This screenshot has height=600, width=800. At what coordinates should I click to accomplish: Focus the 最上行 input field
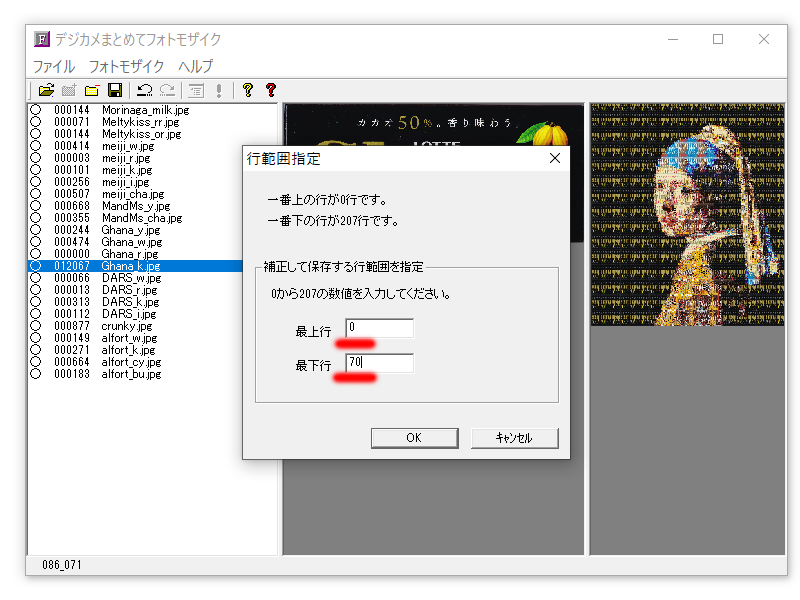pyautogui.click(x=380, y=328)
